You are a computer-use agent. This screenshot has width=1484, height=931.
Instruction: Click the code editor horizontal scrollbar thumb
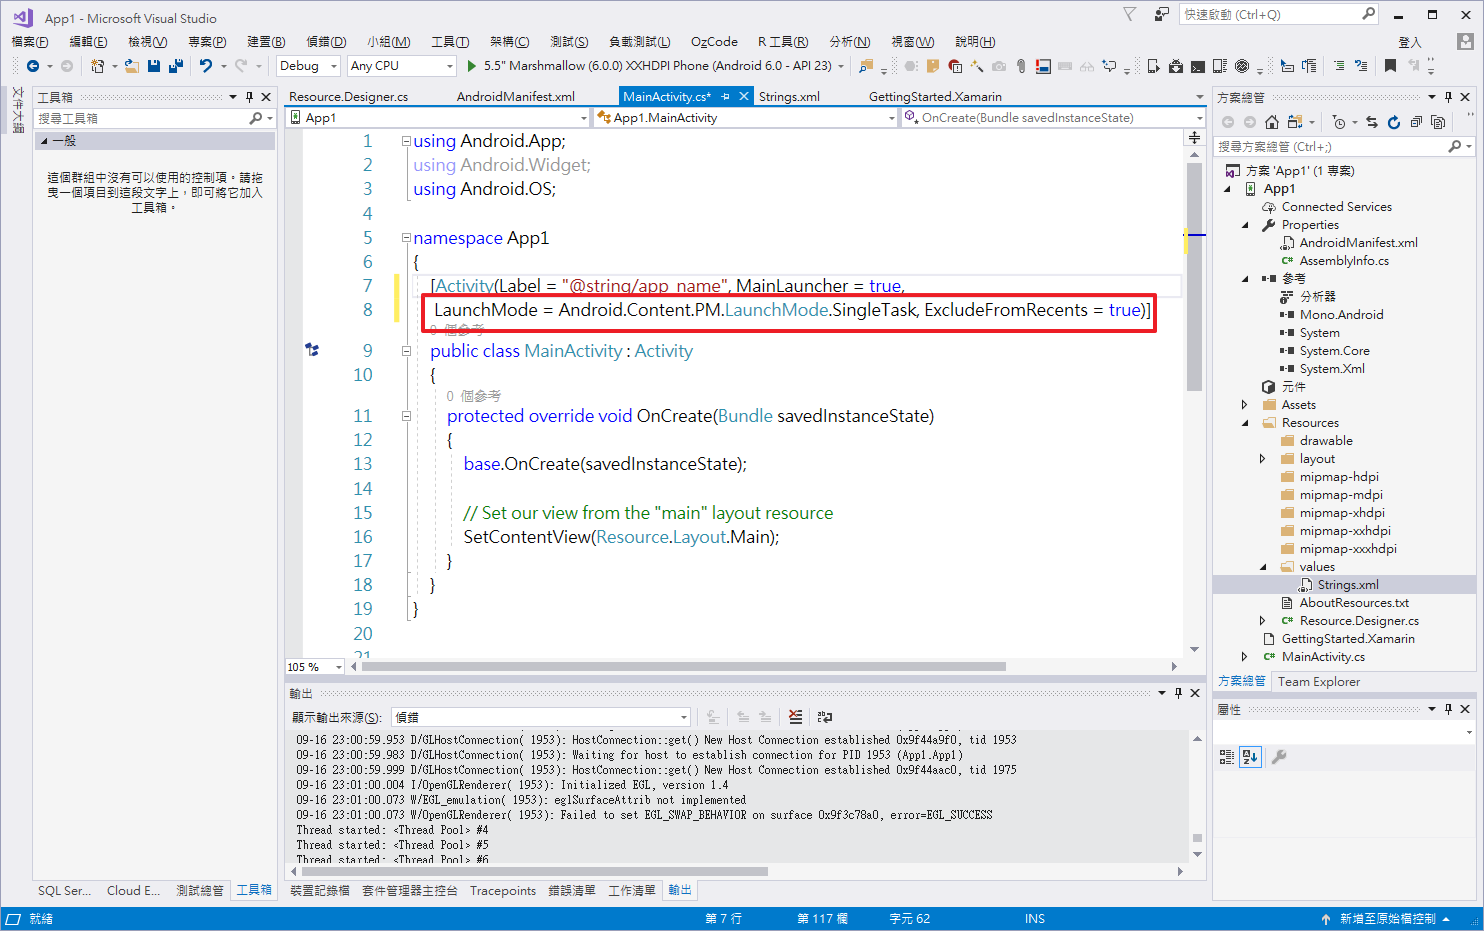(683, 667)
